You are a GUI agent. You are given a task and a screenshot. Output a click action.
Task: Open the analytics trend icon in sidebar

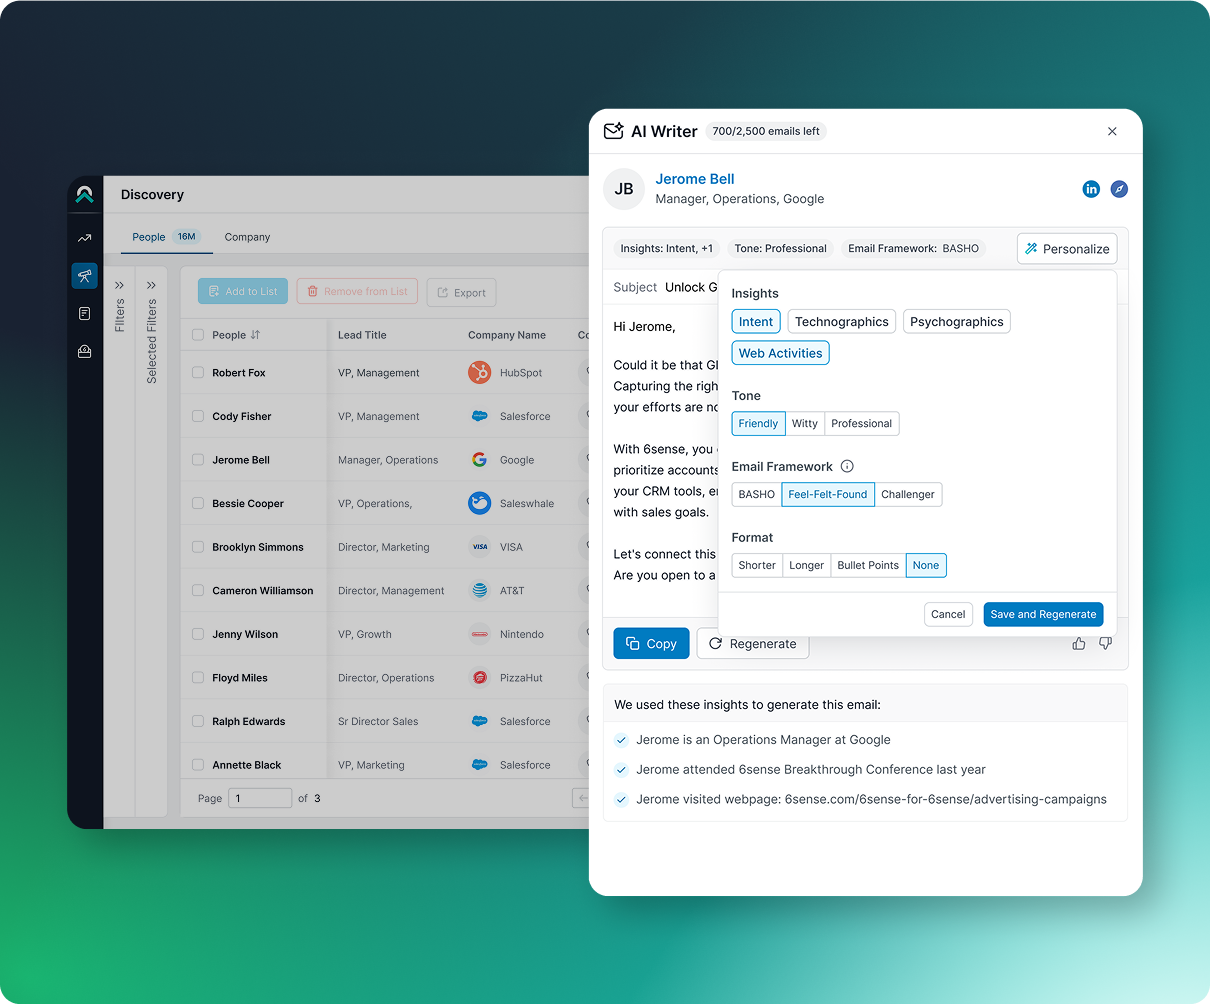click(x=84, y=238)
